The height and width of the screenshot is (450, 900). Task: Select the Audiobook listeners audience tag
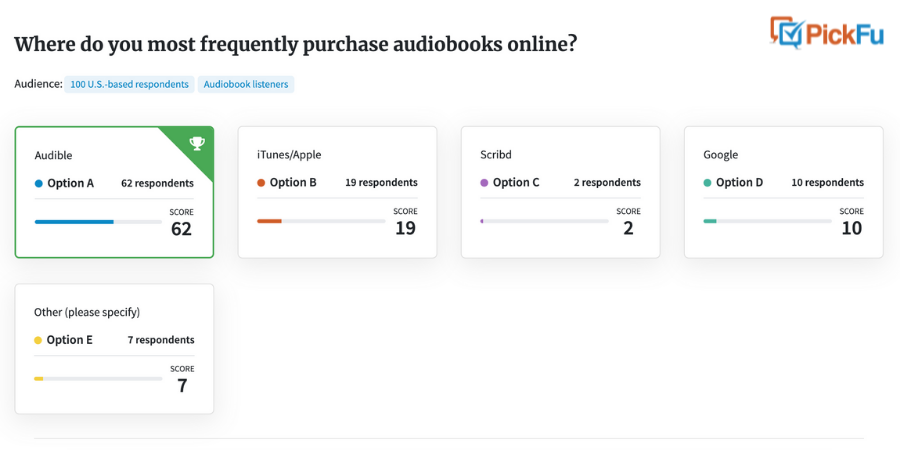pyautogui.click(x=246, y=84)
